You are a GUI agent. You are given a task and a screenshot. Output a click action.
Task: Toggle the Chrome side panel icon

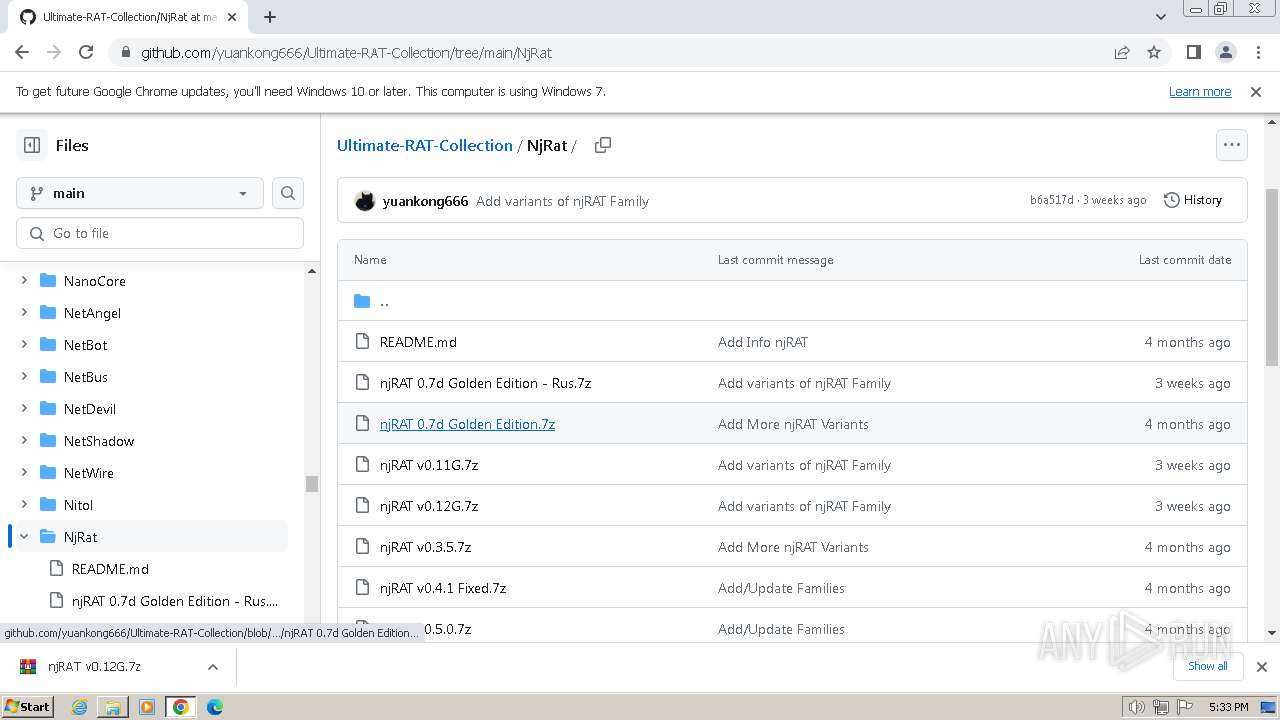coord(1194,52)
